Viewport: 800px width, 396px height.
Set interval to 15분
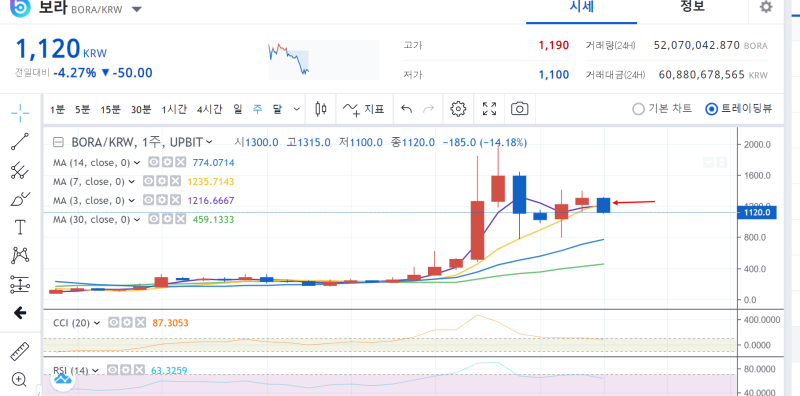pyautogui.click(x=110, y=109)
